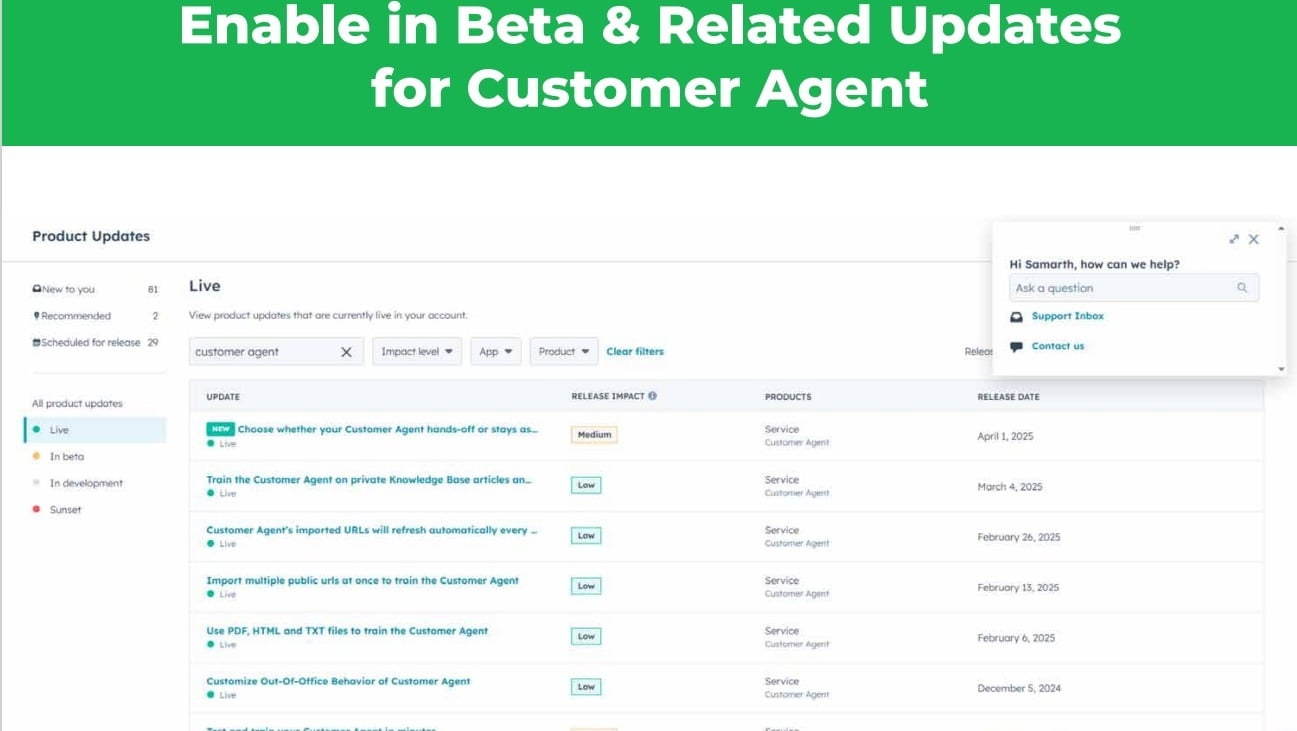Click the Product Updates page heading
The image size is (1297, 731).
point(91,236)
